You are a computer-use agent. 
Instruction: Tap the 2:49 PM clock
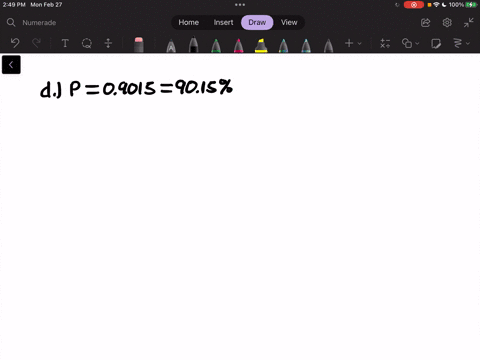tap(14, 5)
